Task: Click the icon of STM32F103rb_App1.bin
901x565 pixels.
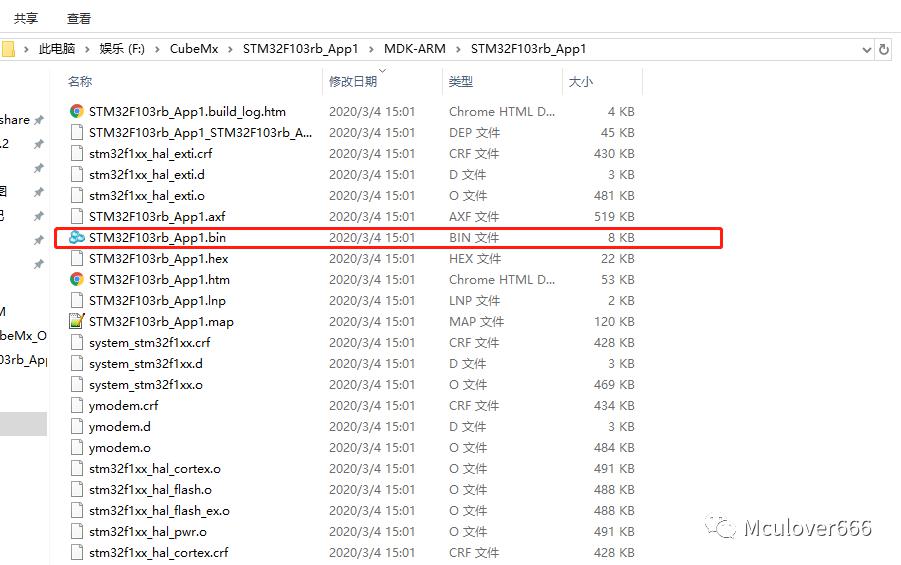Action: (x=76, y=237)
